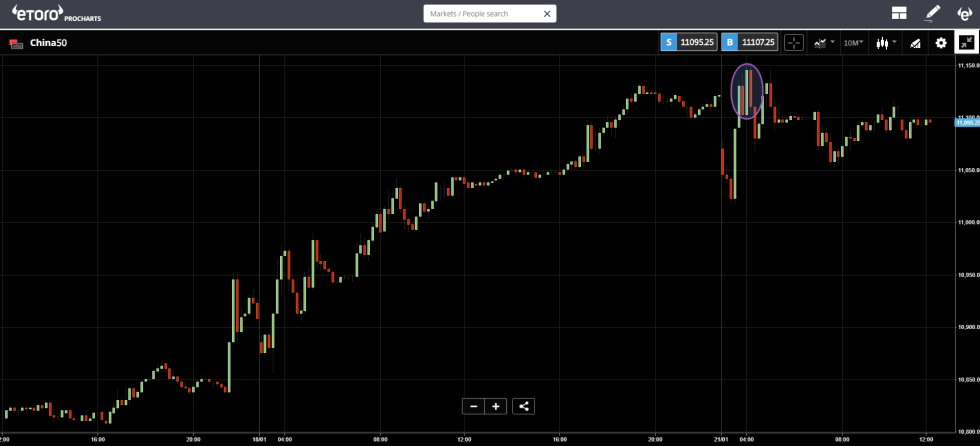Toggle the crosshair cursor tool
This screenshot has height=446, width=980.
pyautogui.click(x=793, y=43)
